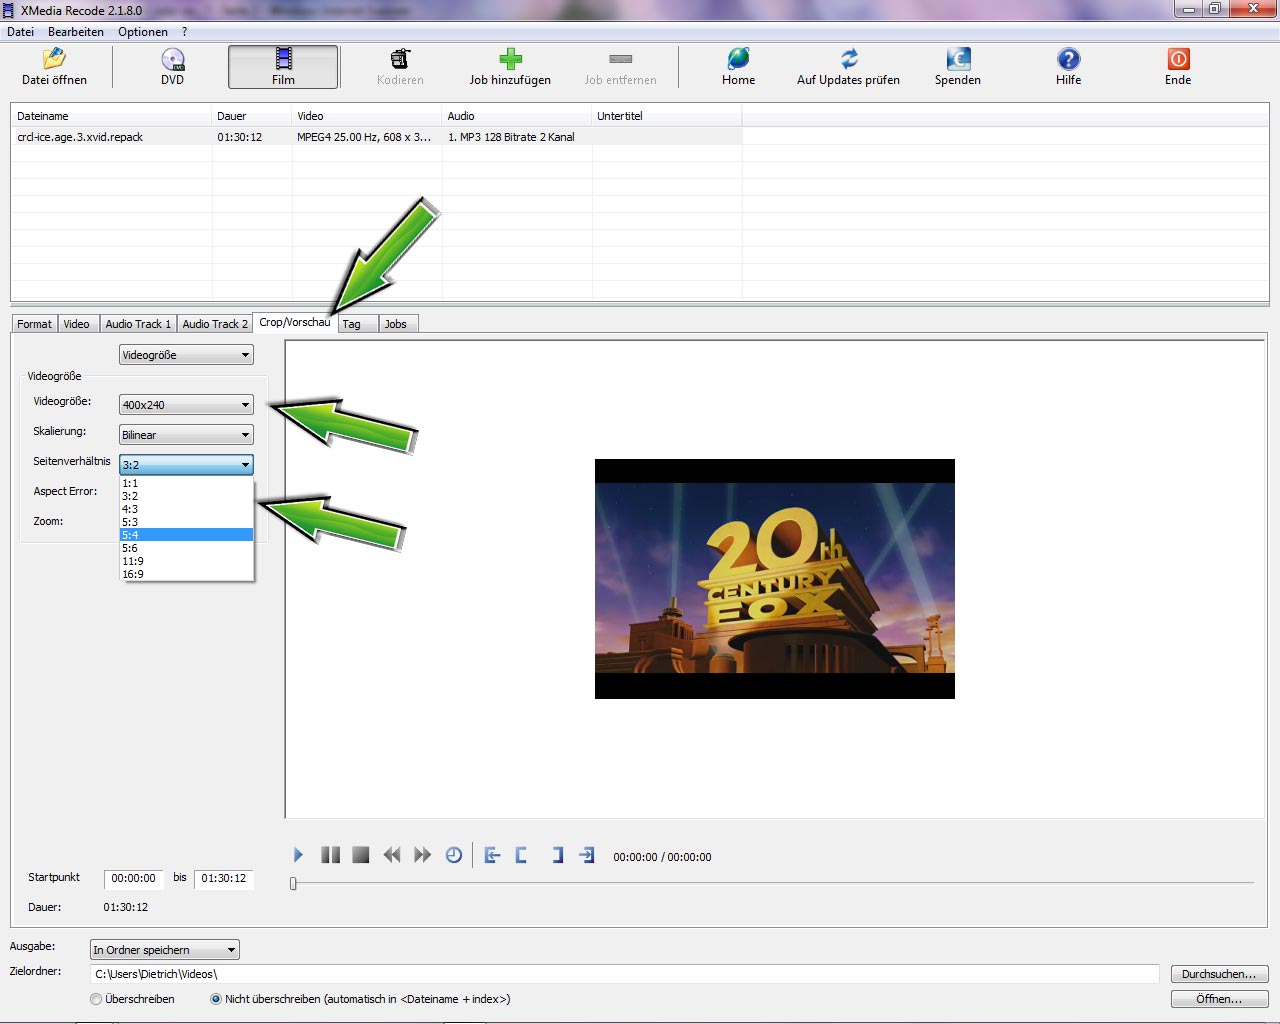Screen dimensions: 1280x1024
Task: Open the Datei menu
Action: tap(20, 32)
